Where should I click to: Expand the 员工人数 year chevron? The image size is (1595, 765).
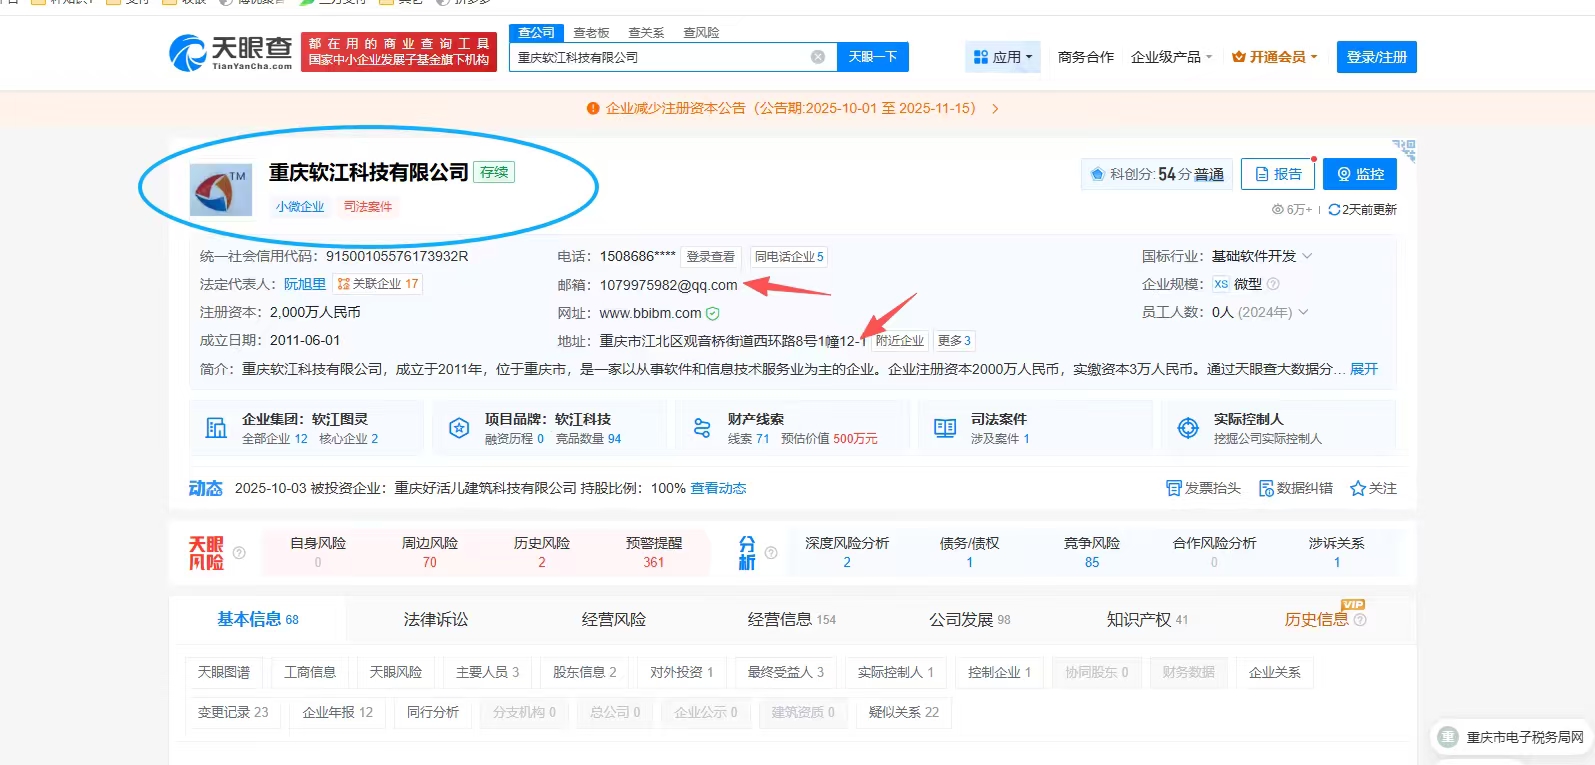point(1303,312)
